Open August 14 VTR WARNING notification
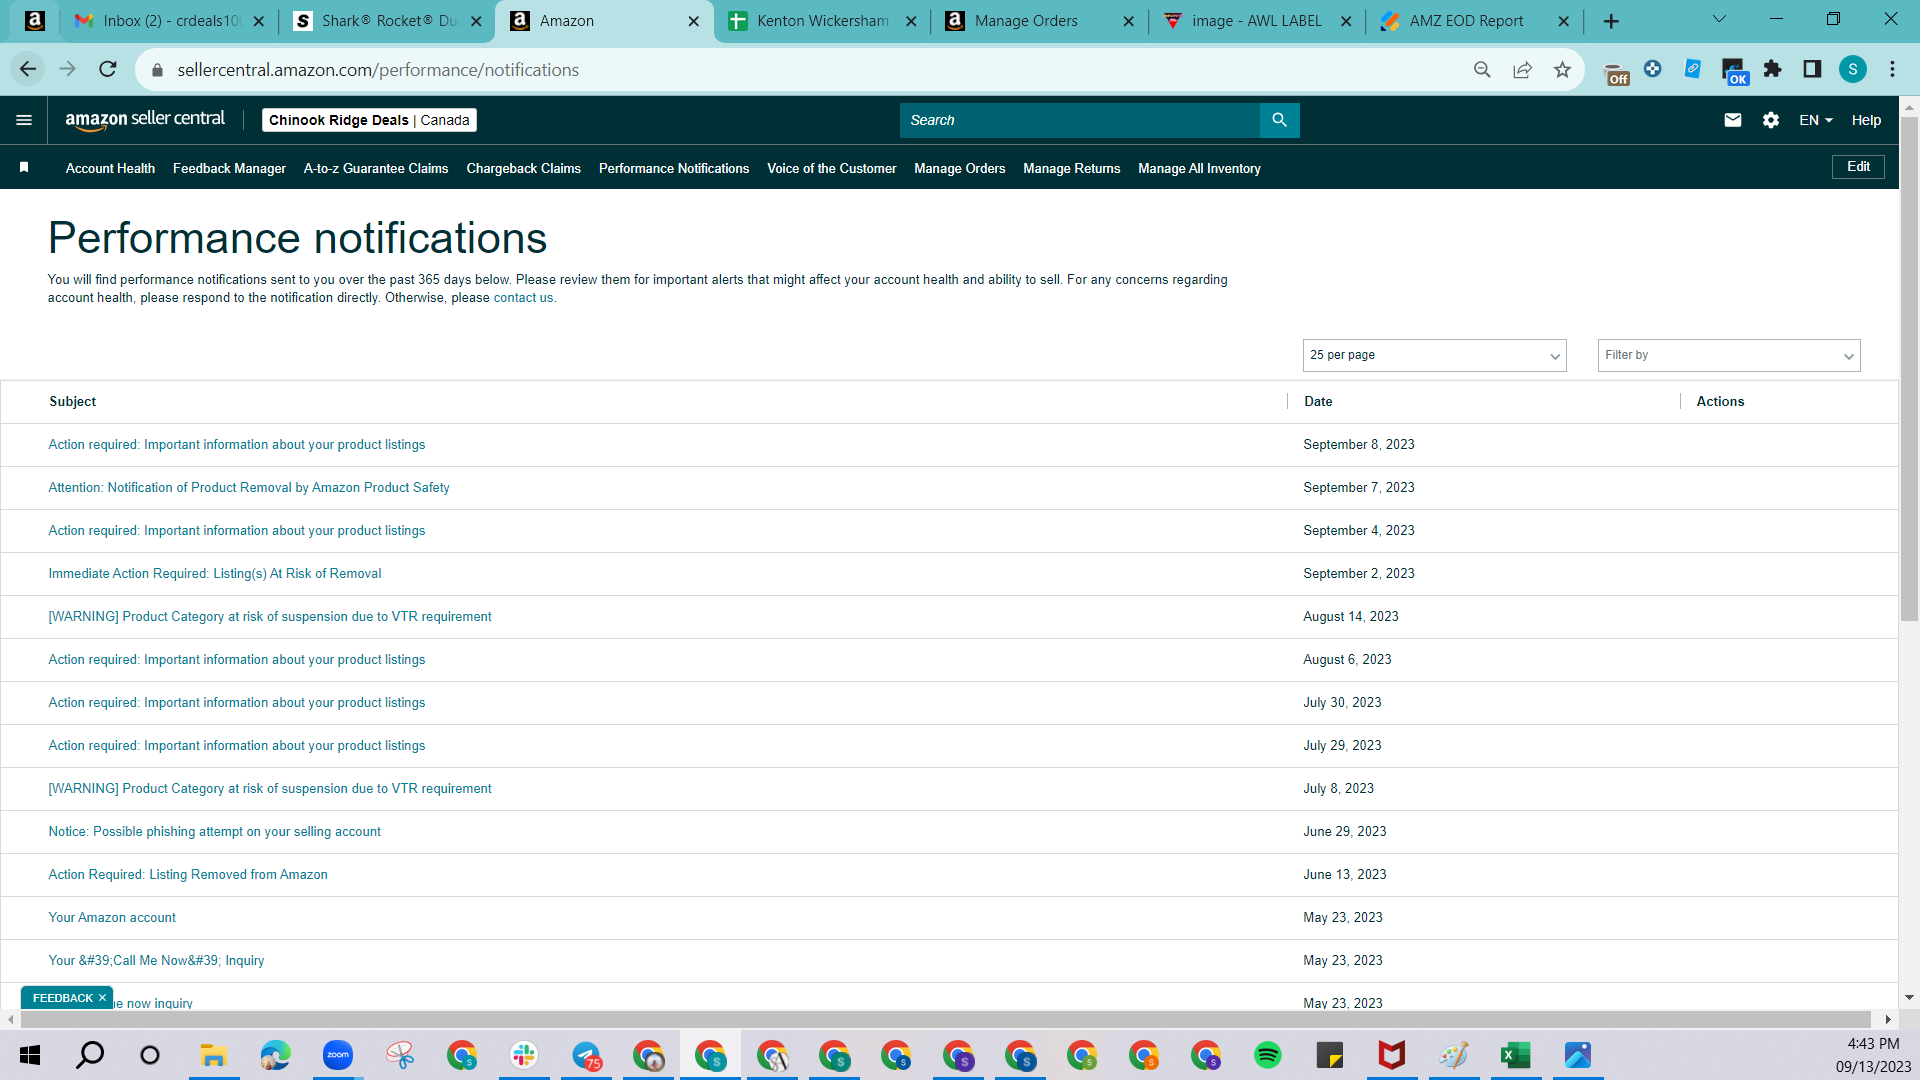This screenshot has width=1920, height=1080. 270,617
